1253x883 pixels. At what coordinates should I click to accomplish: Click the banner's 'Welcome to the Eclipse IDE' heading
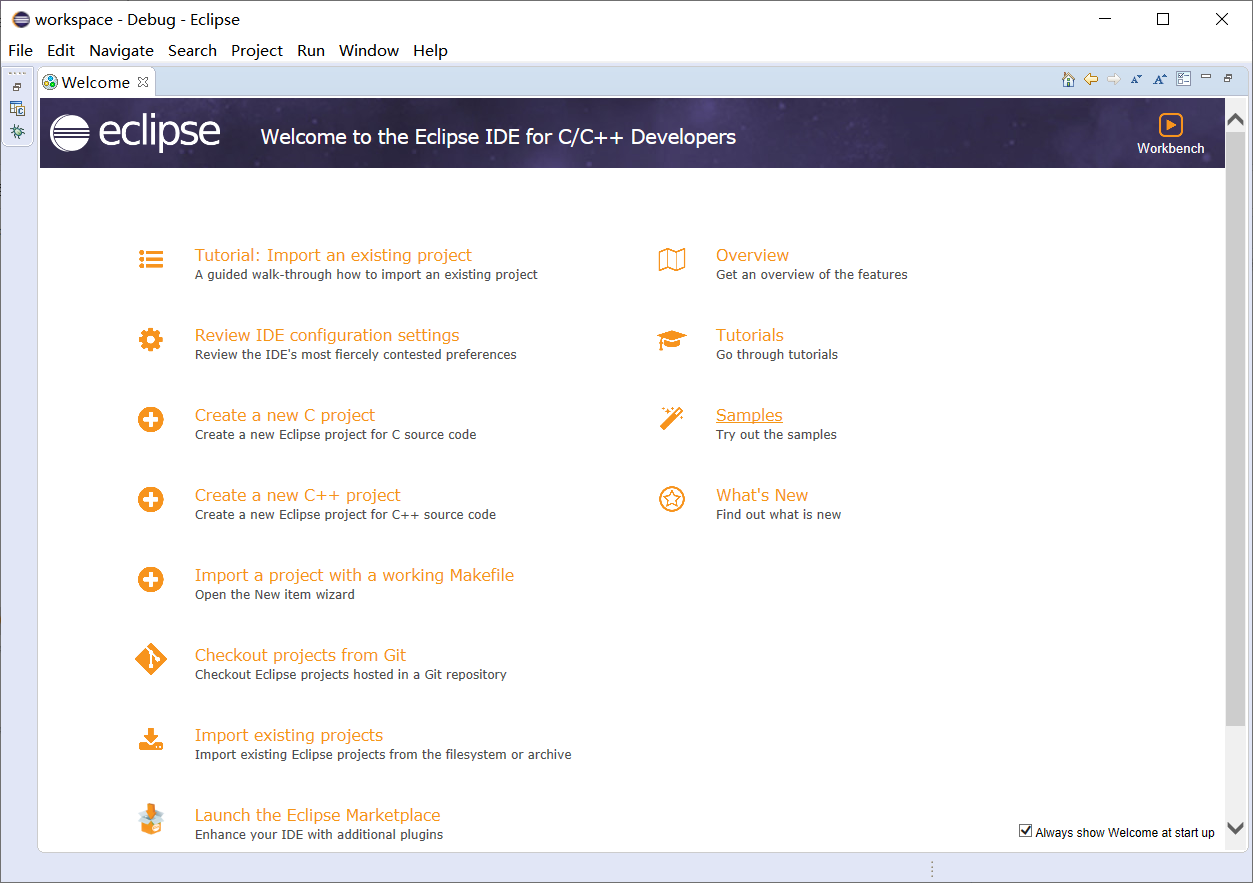[498, 137]
